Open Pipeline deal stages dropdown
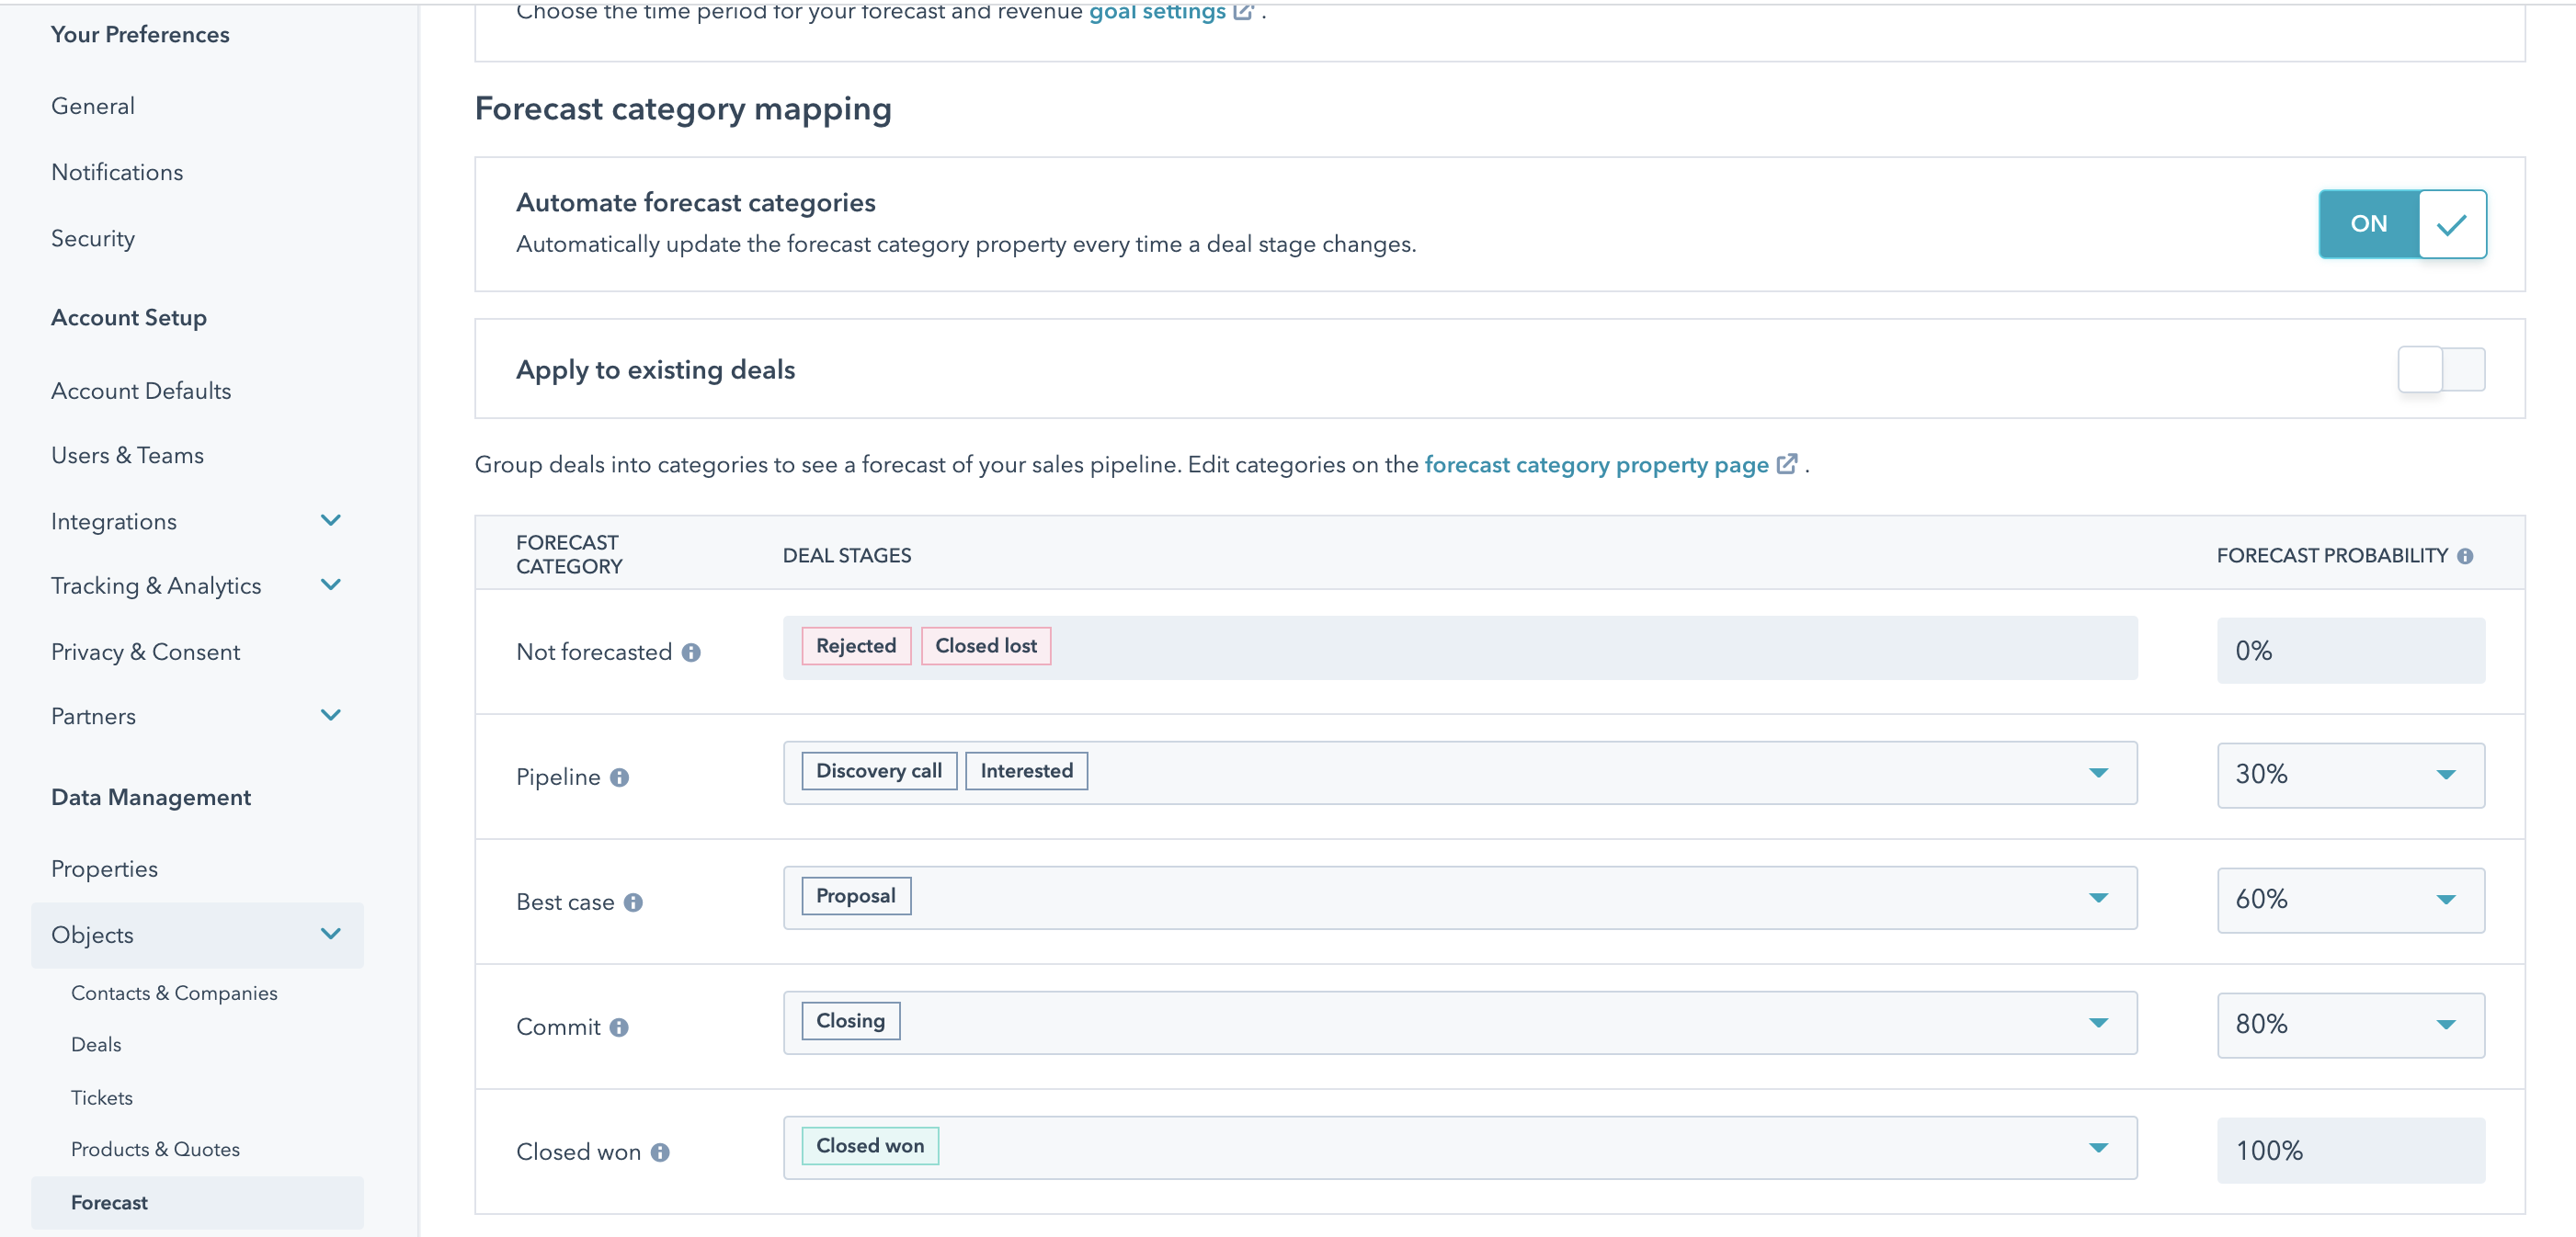2576x1237 pixels. (x=2098, y=773)
